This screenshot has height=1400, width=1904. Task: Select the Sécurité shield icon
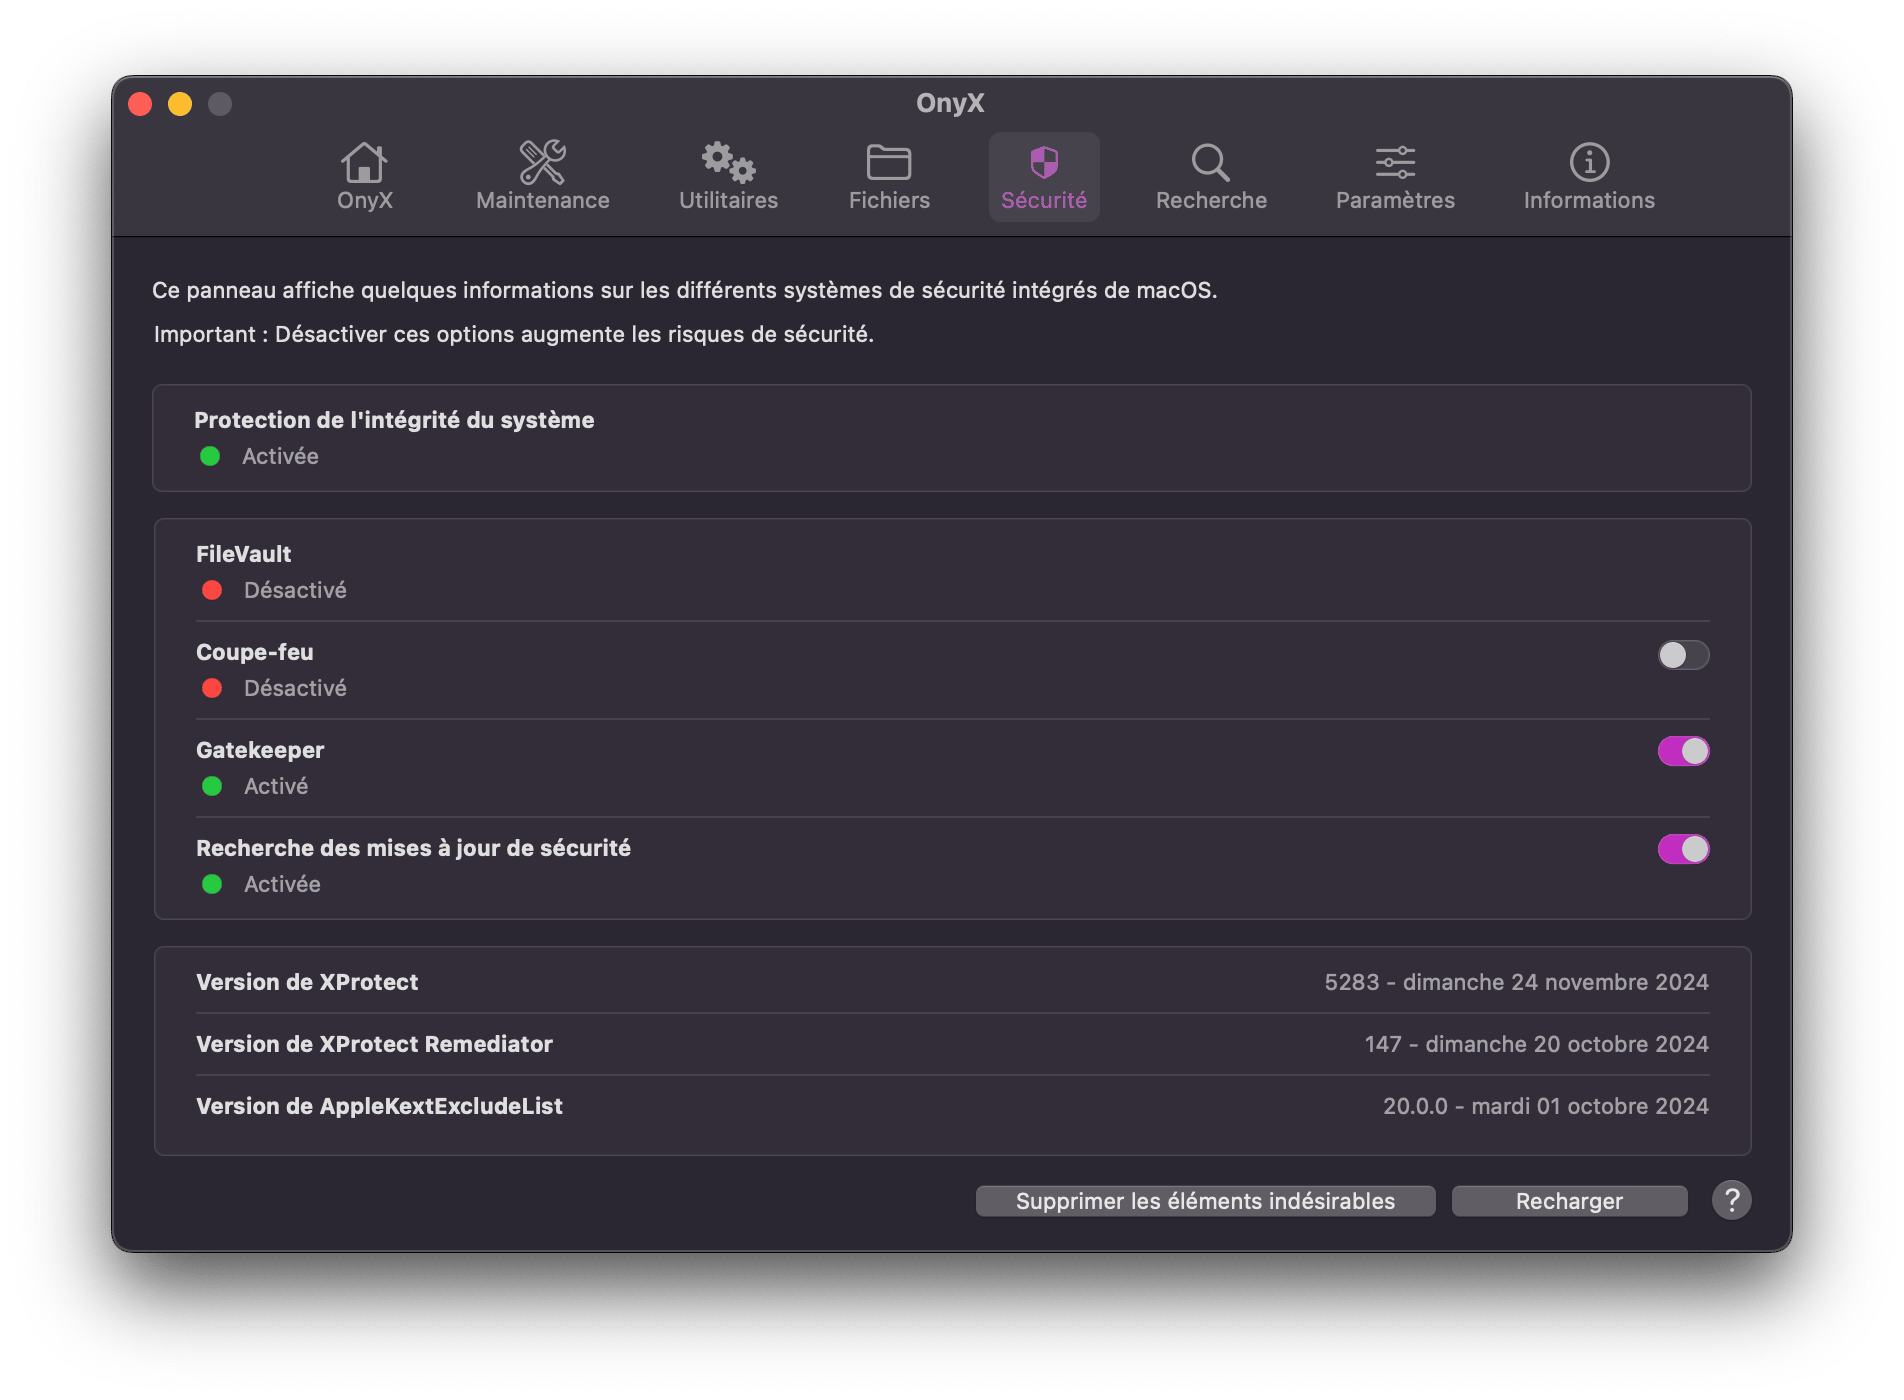click(x=1044, y=162)
